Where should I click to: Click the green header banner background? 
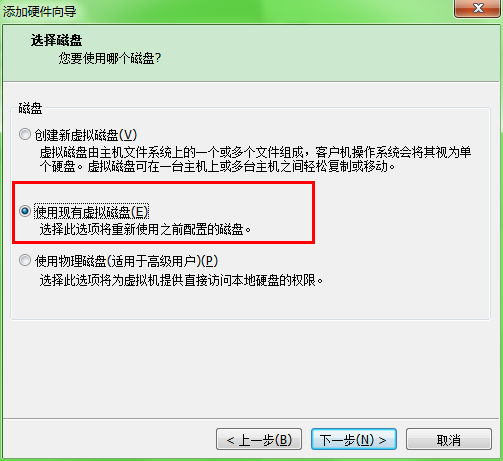[300, 53]
